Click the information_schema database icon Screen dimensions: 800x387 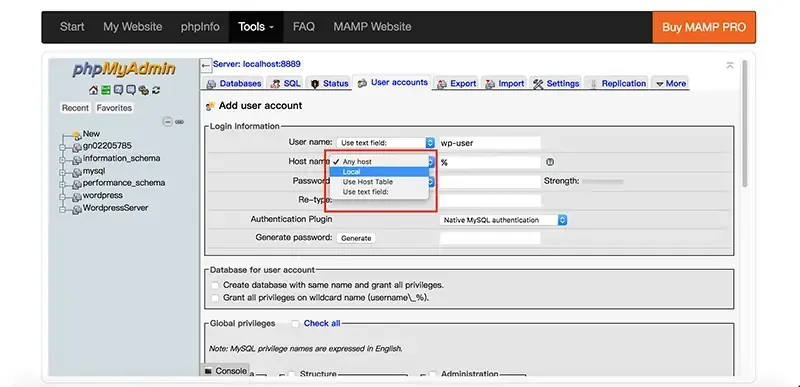pyautogui.click(x=77, y=160)
